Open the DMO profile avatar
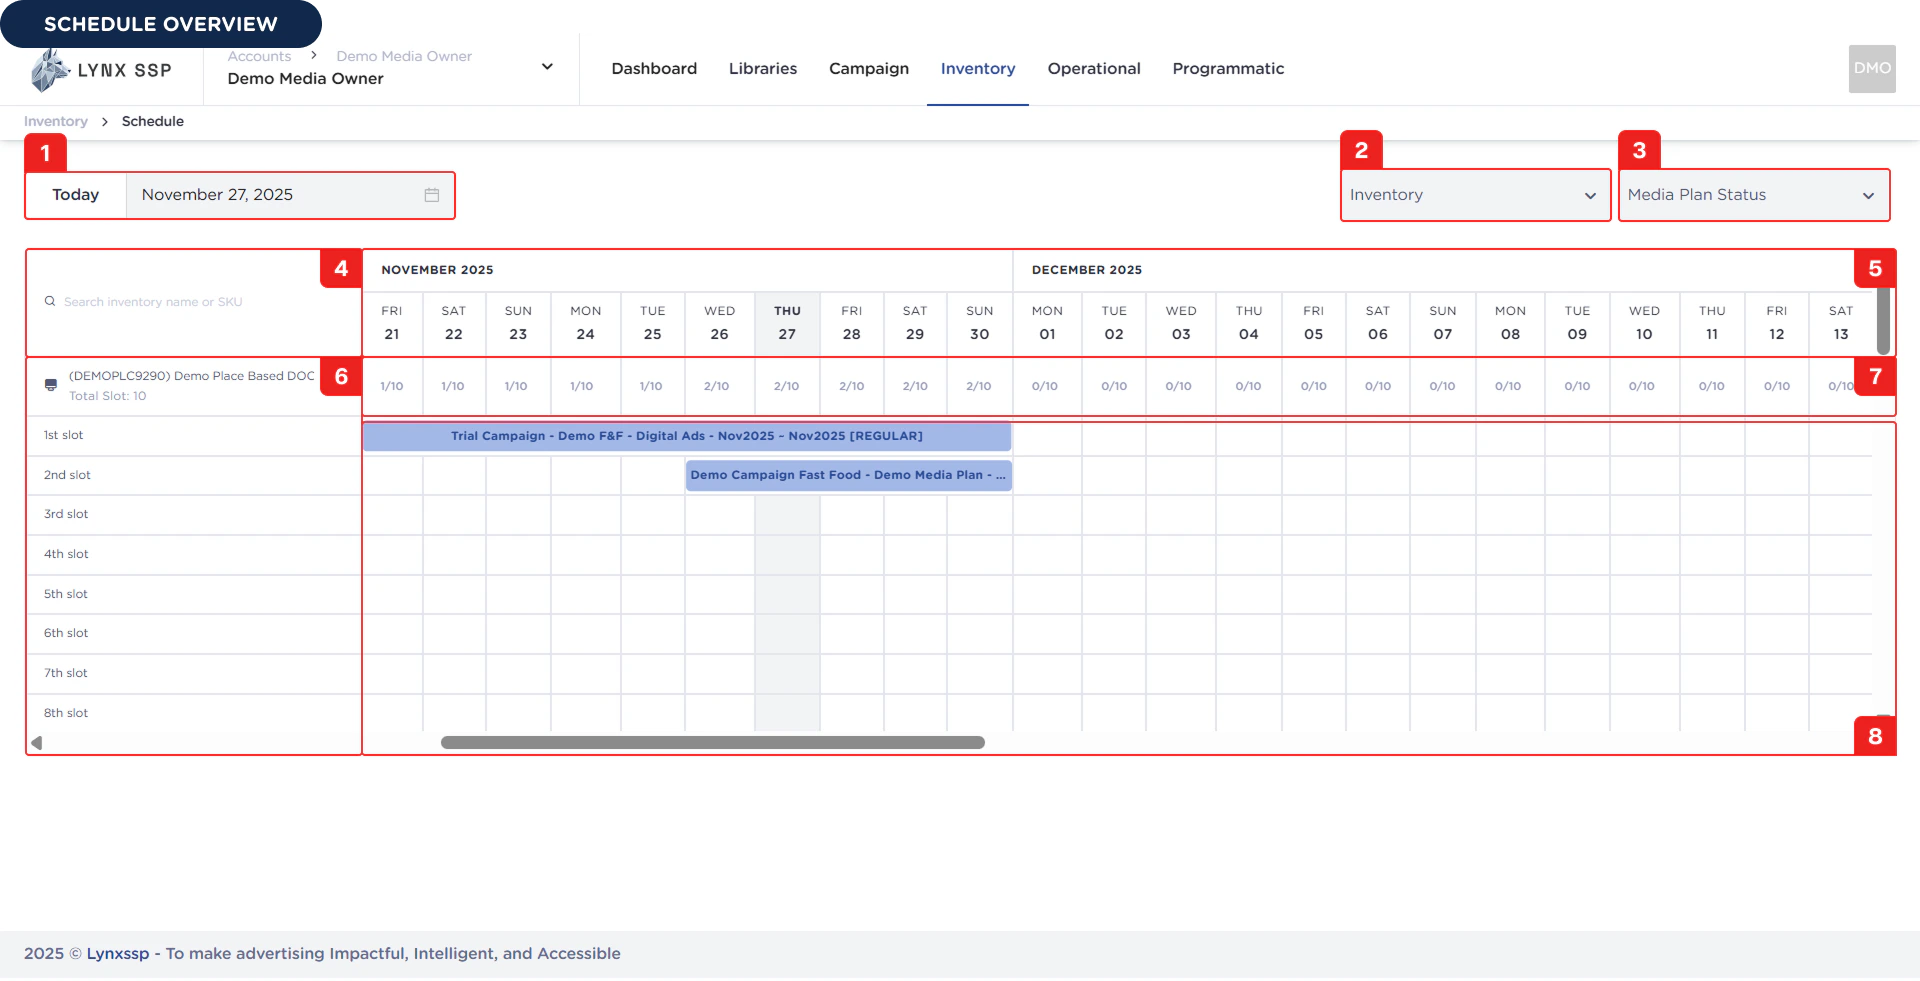The width and height of the screenshot is (1920, 981). point(1871,68)
